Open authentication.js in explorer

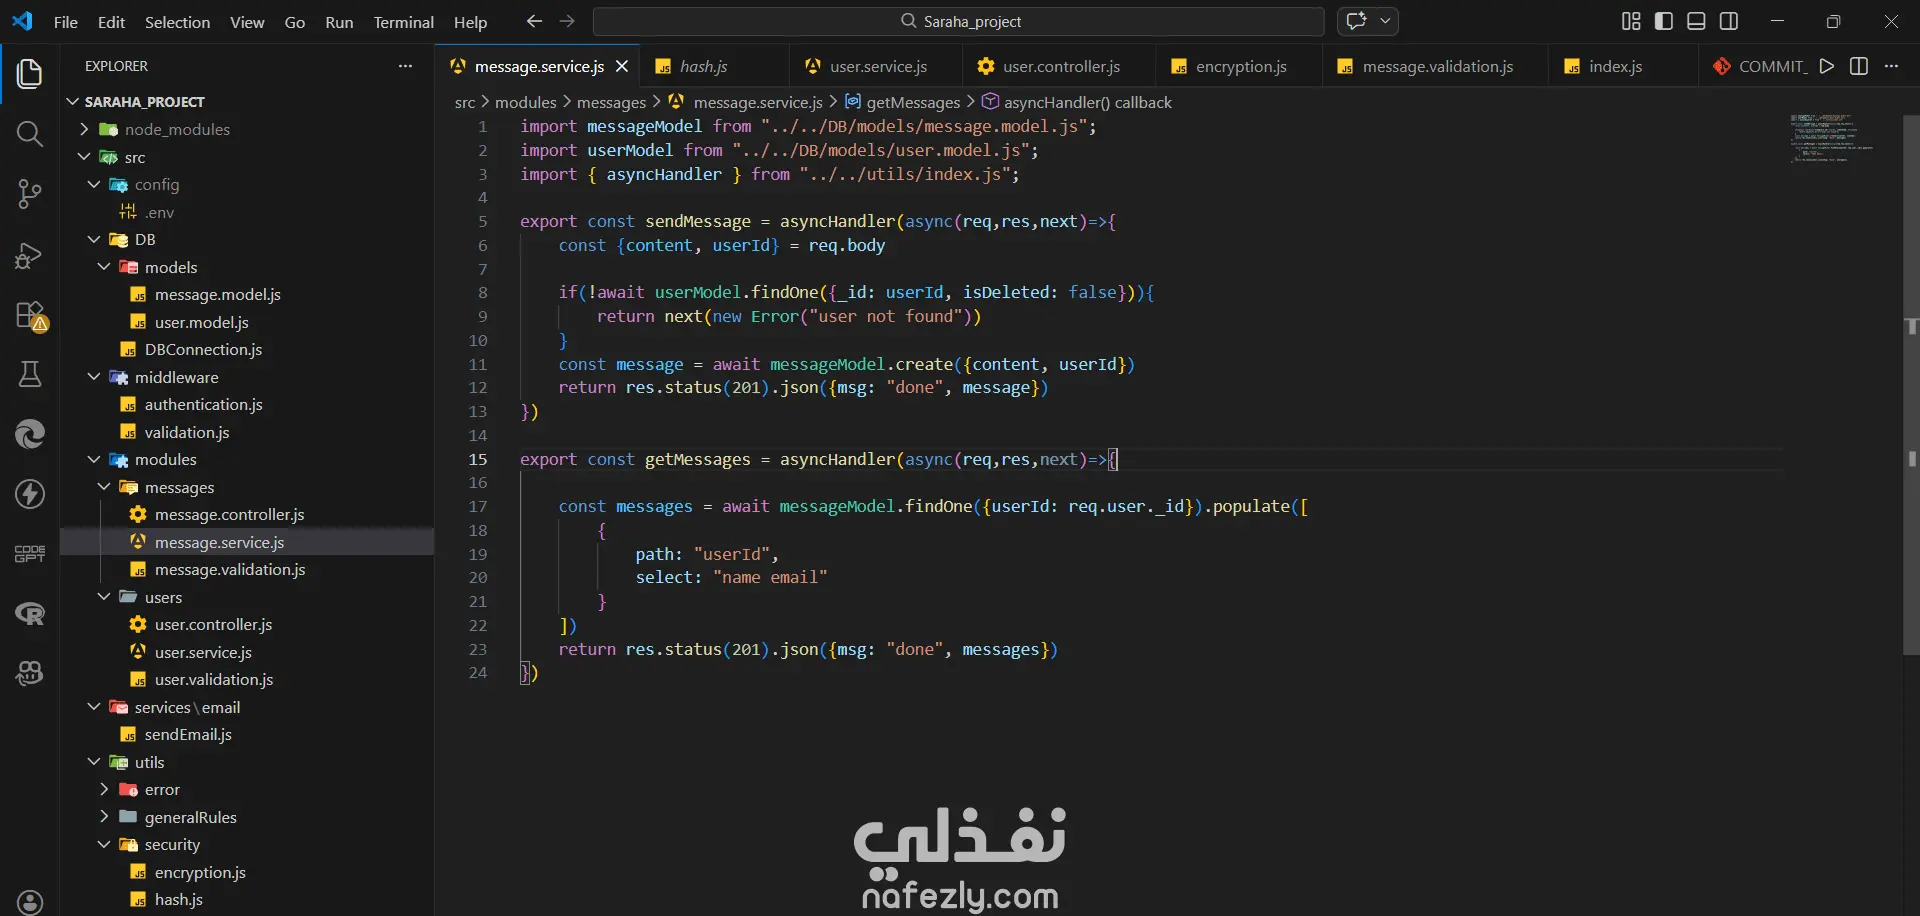(x=247, y=404)
